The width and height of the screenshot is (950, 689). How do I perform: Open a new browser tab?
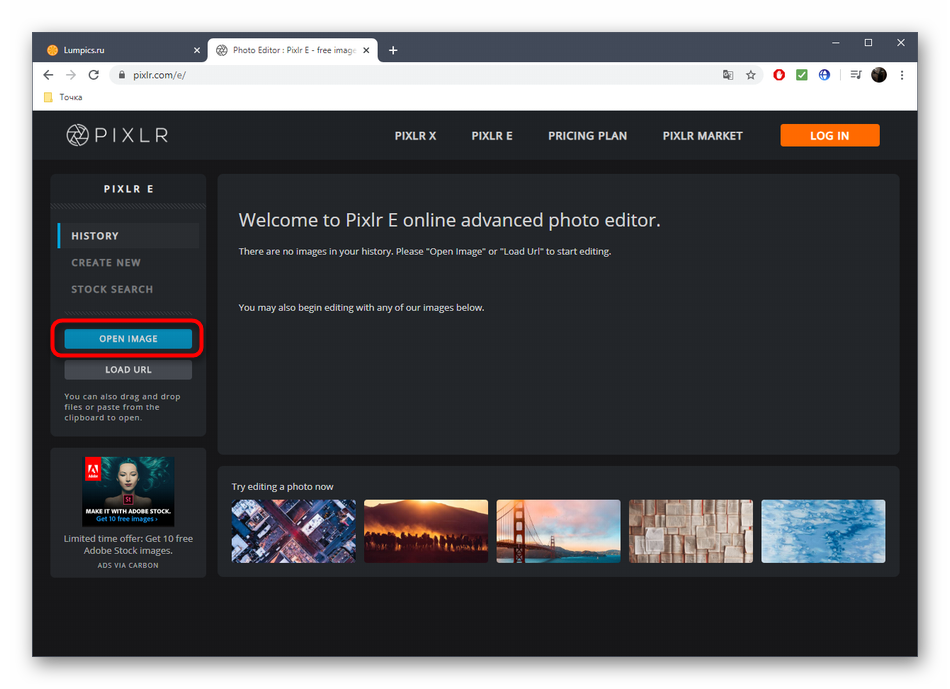point(393,50)
